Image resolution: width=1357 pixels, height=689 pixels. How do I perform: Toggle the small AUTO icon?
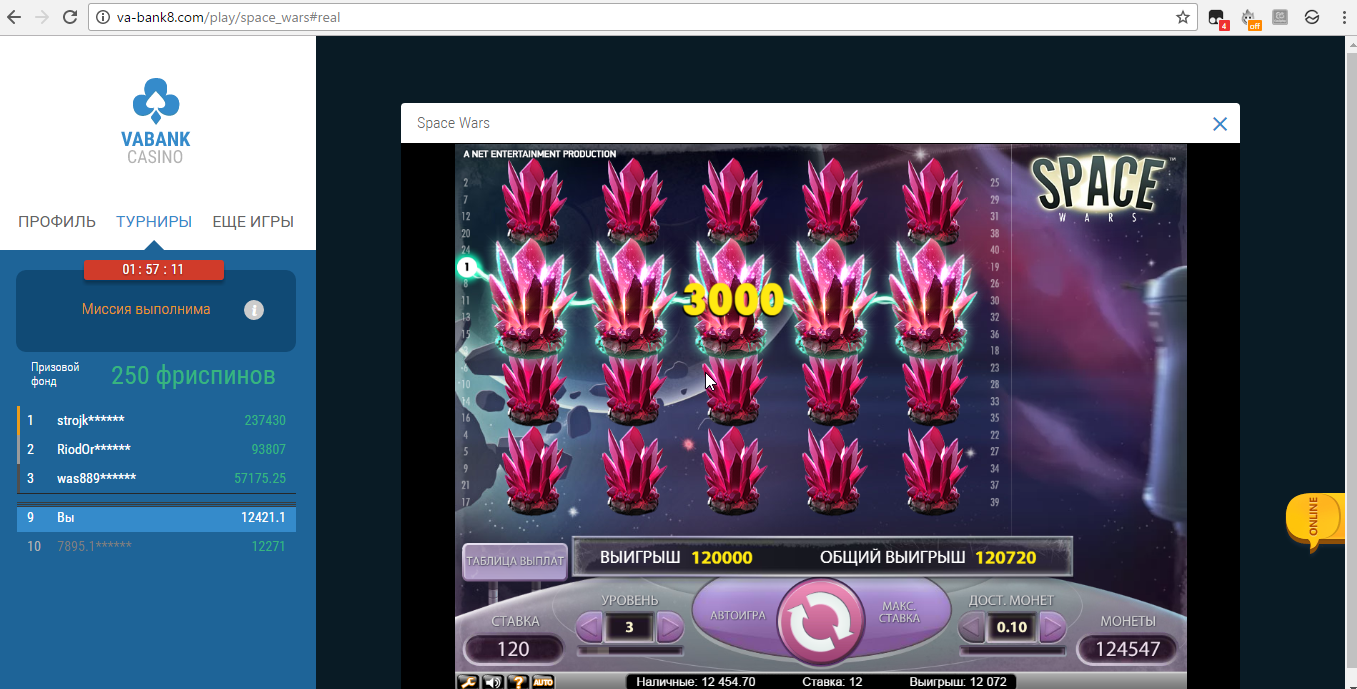[x=543, y=682]
